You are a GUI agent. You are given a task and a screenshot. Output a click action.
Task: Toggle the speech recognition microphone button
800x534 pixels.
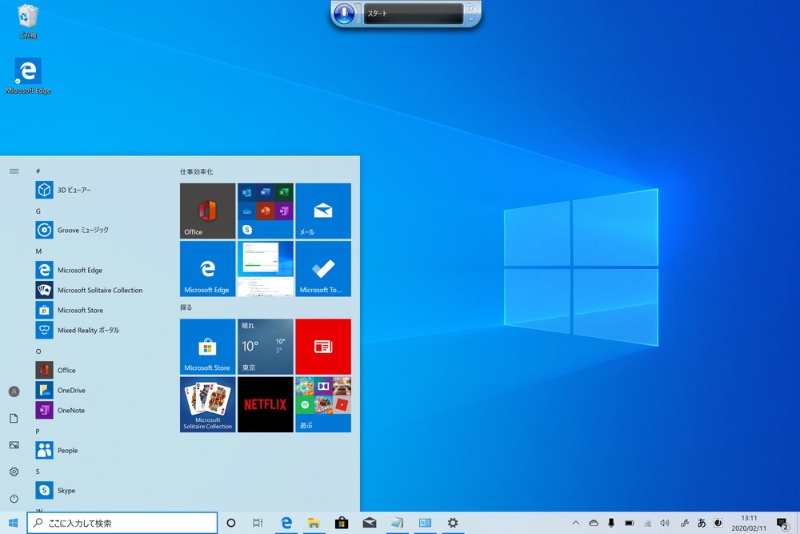(345, 14)
